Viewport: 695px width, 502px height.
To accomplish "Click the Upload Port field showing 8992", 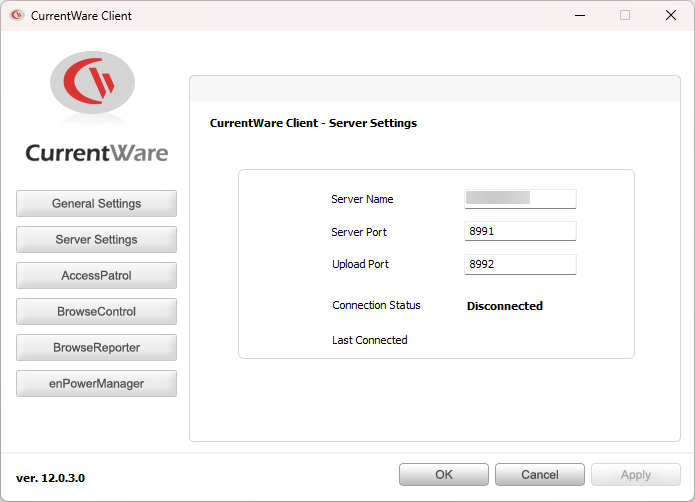I will 520,264.
